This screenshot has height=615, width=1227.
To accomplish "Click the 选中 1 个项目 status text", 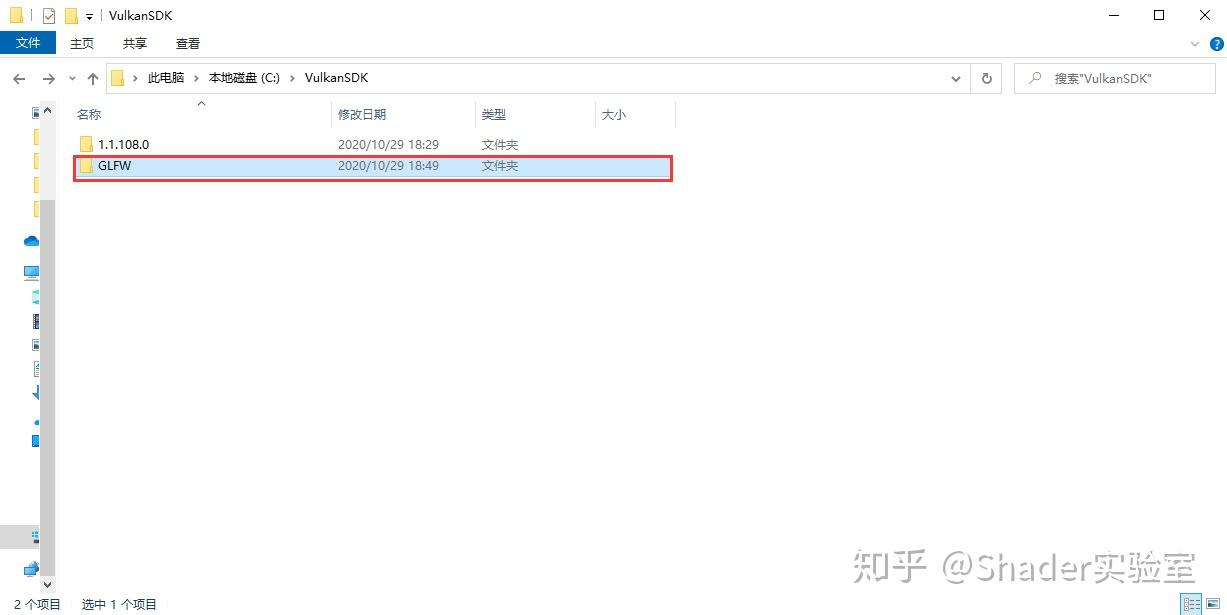I will 119,604.
